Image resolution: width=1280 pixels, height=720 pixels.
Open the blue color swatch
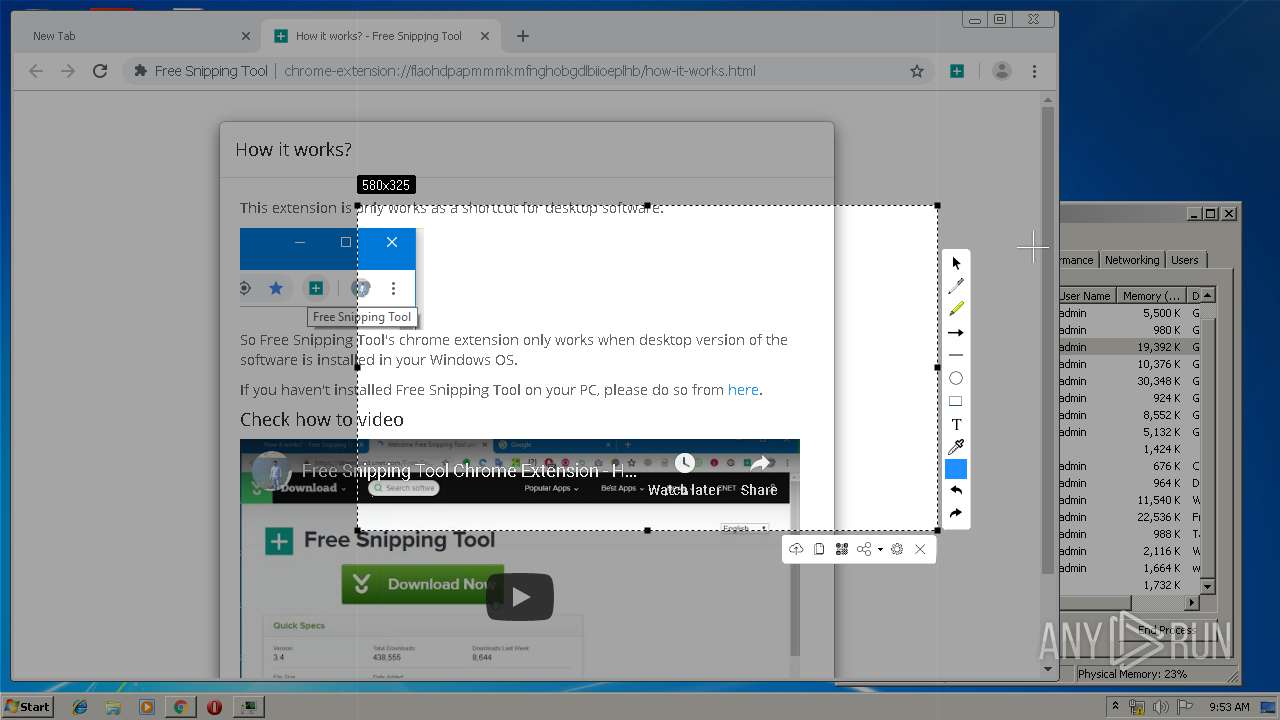pyautogui.click(x=956, y=469)
